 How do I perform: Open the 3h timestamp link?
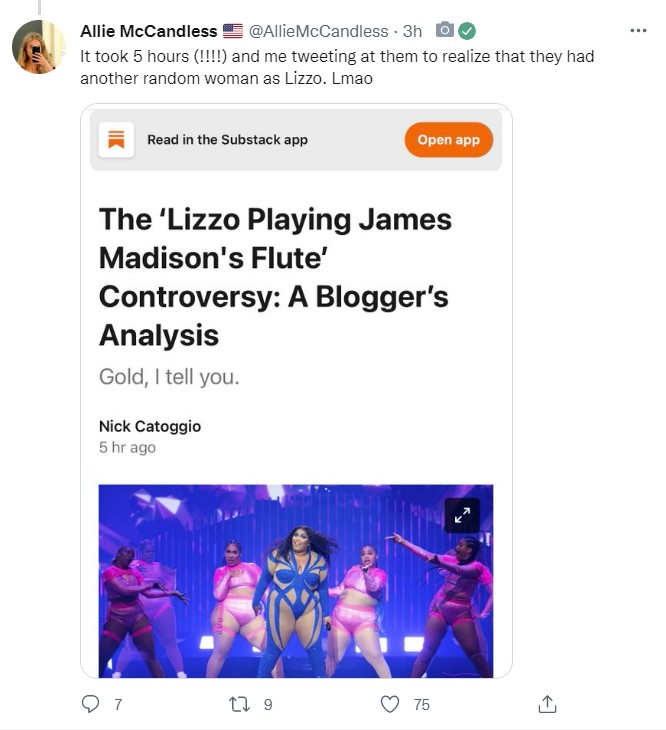pyautogui.click(x=412, y=31)
